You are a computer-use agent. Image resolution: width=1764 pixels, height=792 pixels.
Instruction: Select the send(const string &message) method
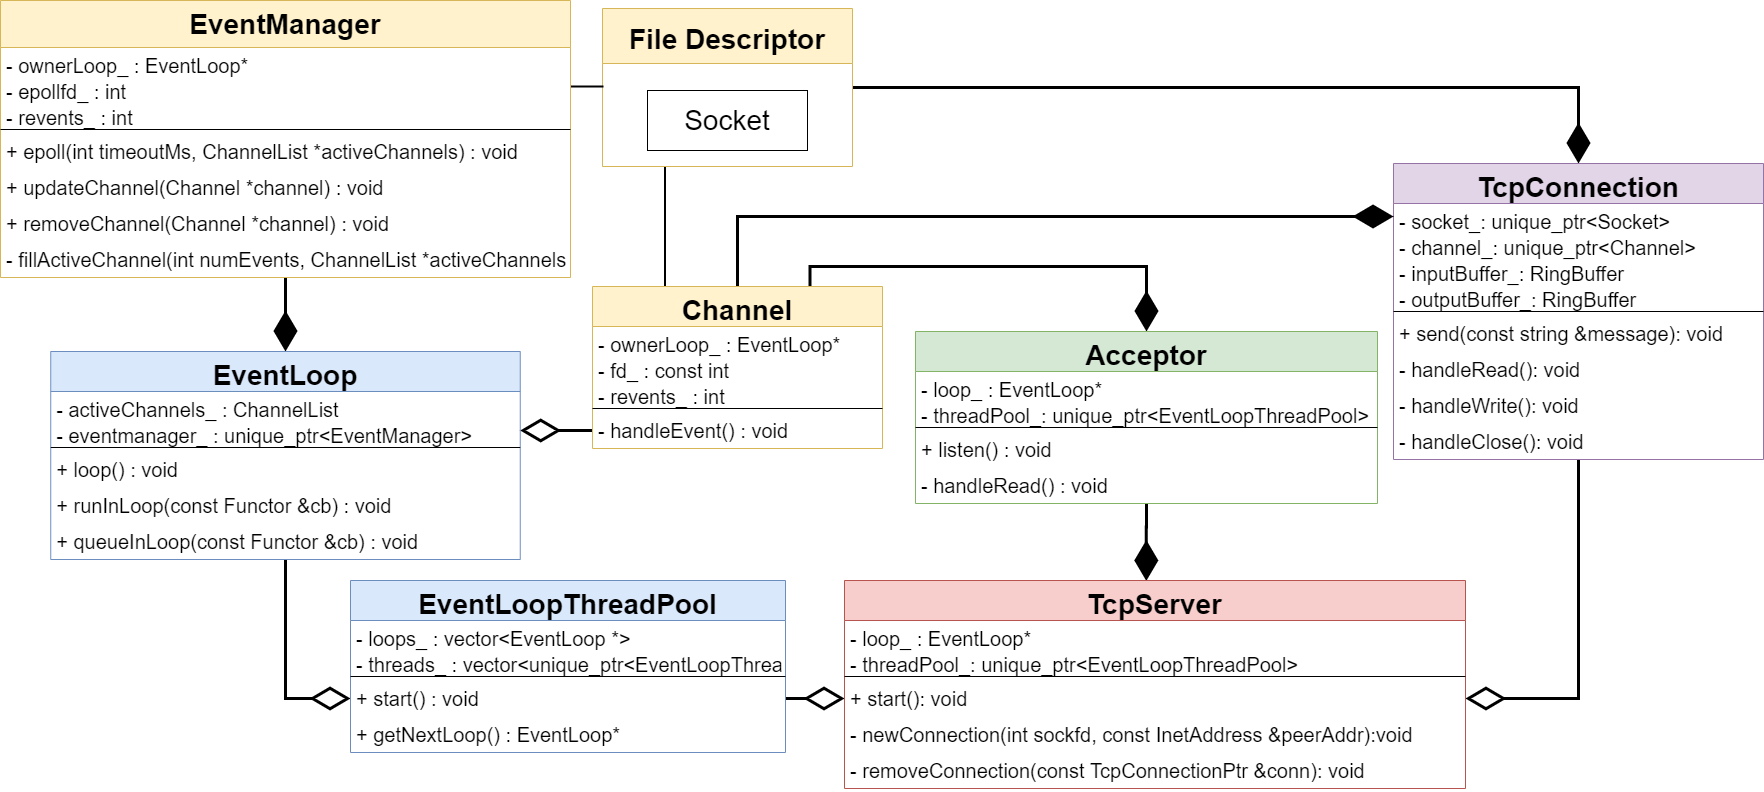pos(1561,335)
